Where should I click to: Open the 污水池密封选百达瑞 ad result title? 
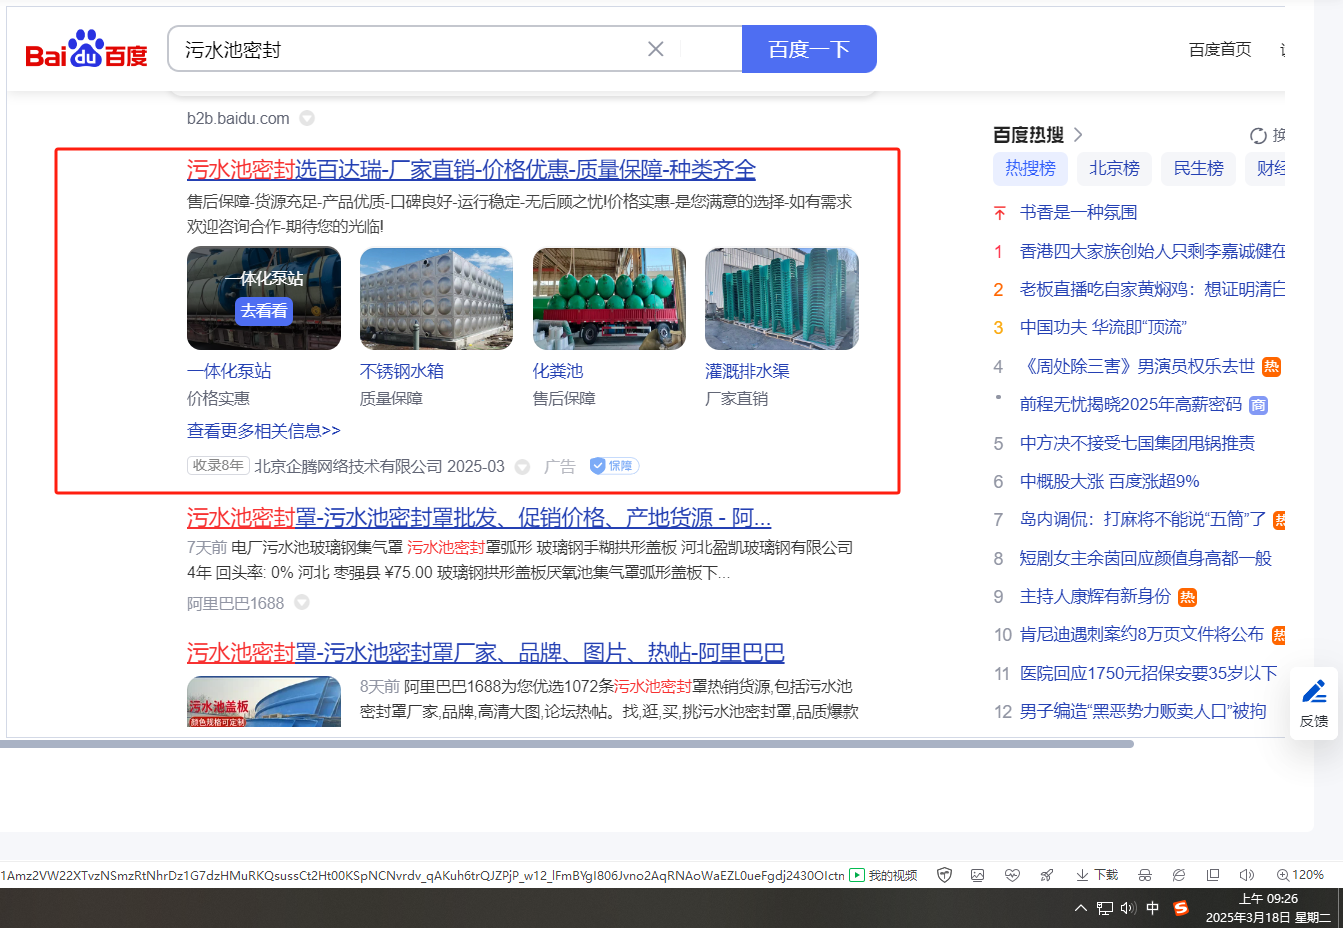pos(471,170)
